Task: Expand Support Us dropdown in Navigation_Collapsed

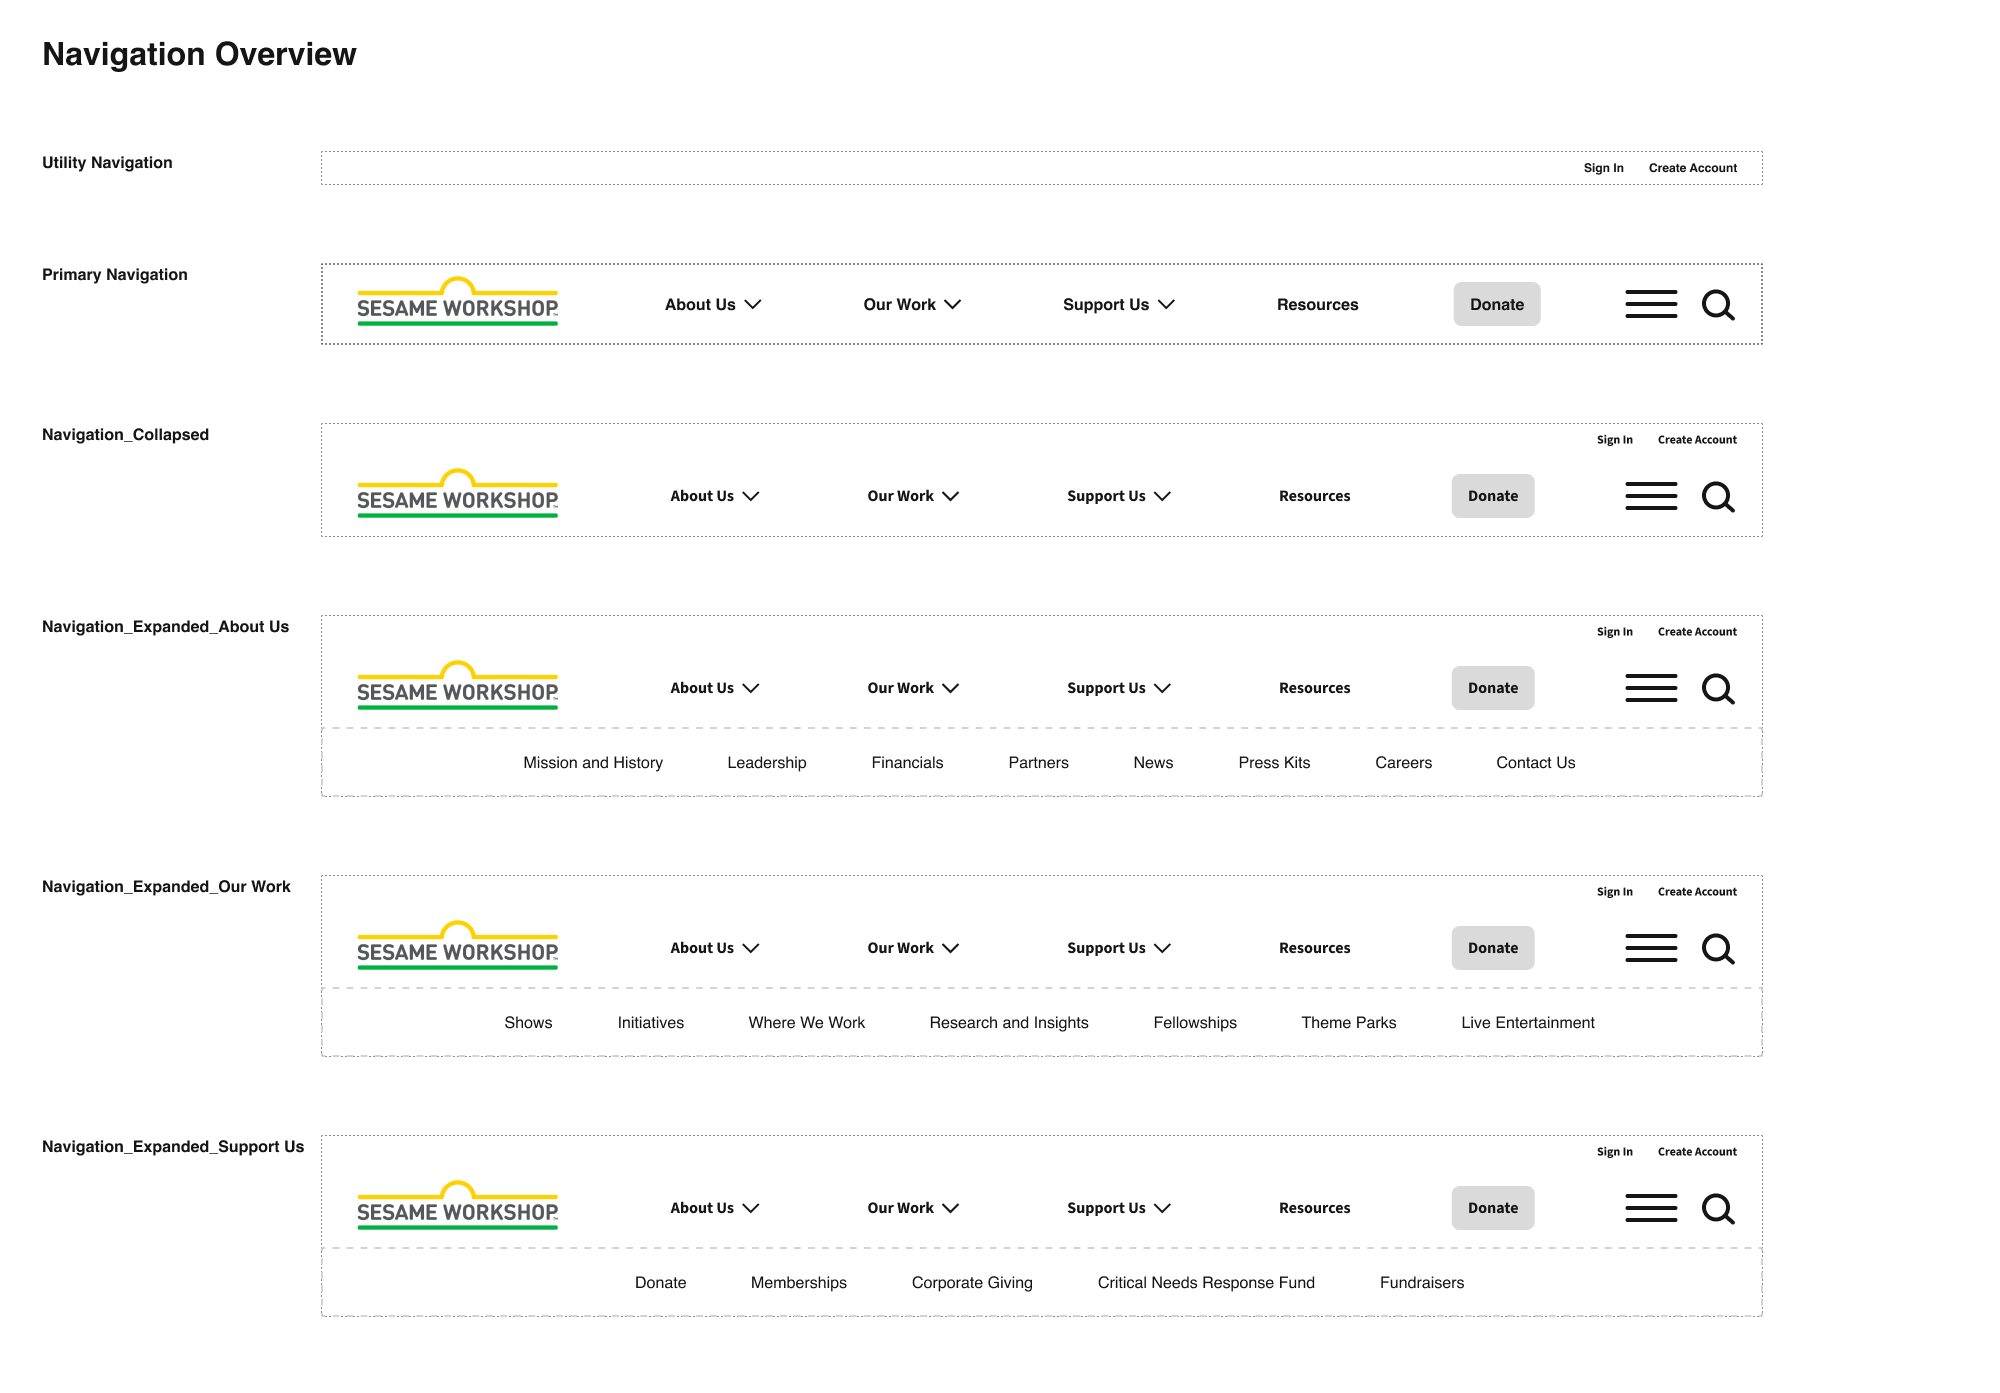Action: pos(1119,496)
